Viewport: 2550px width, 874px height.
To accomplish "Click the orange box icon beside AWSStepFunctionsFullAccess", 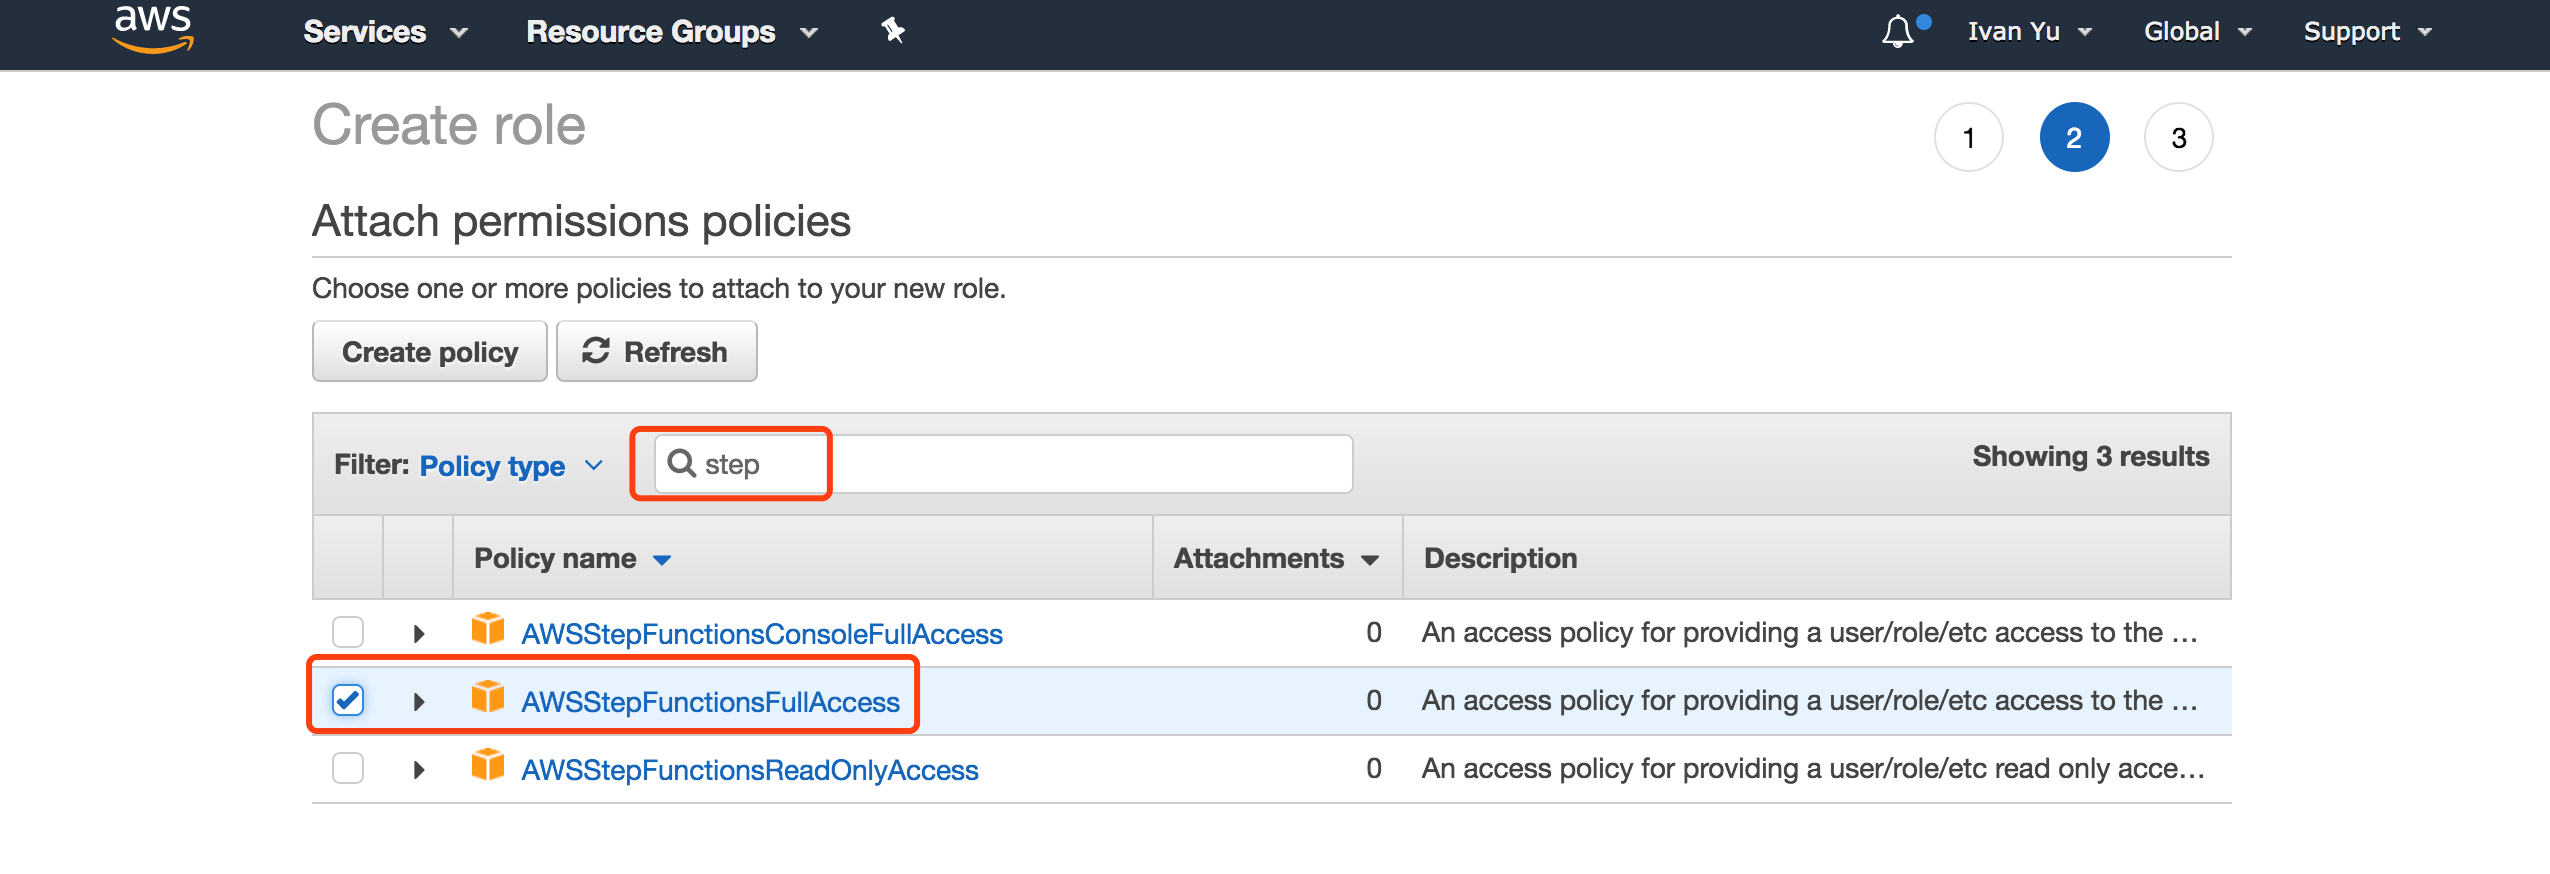I will [x=488, y=697].
